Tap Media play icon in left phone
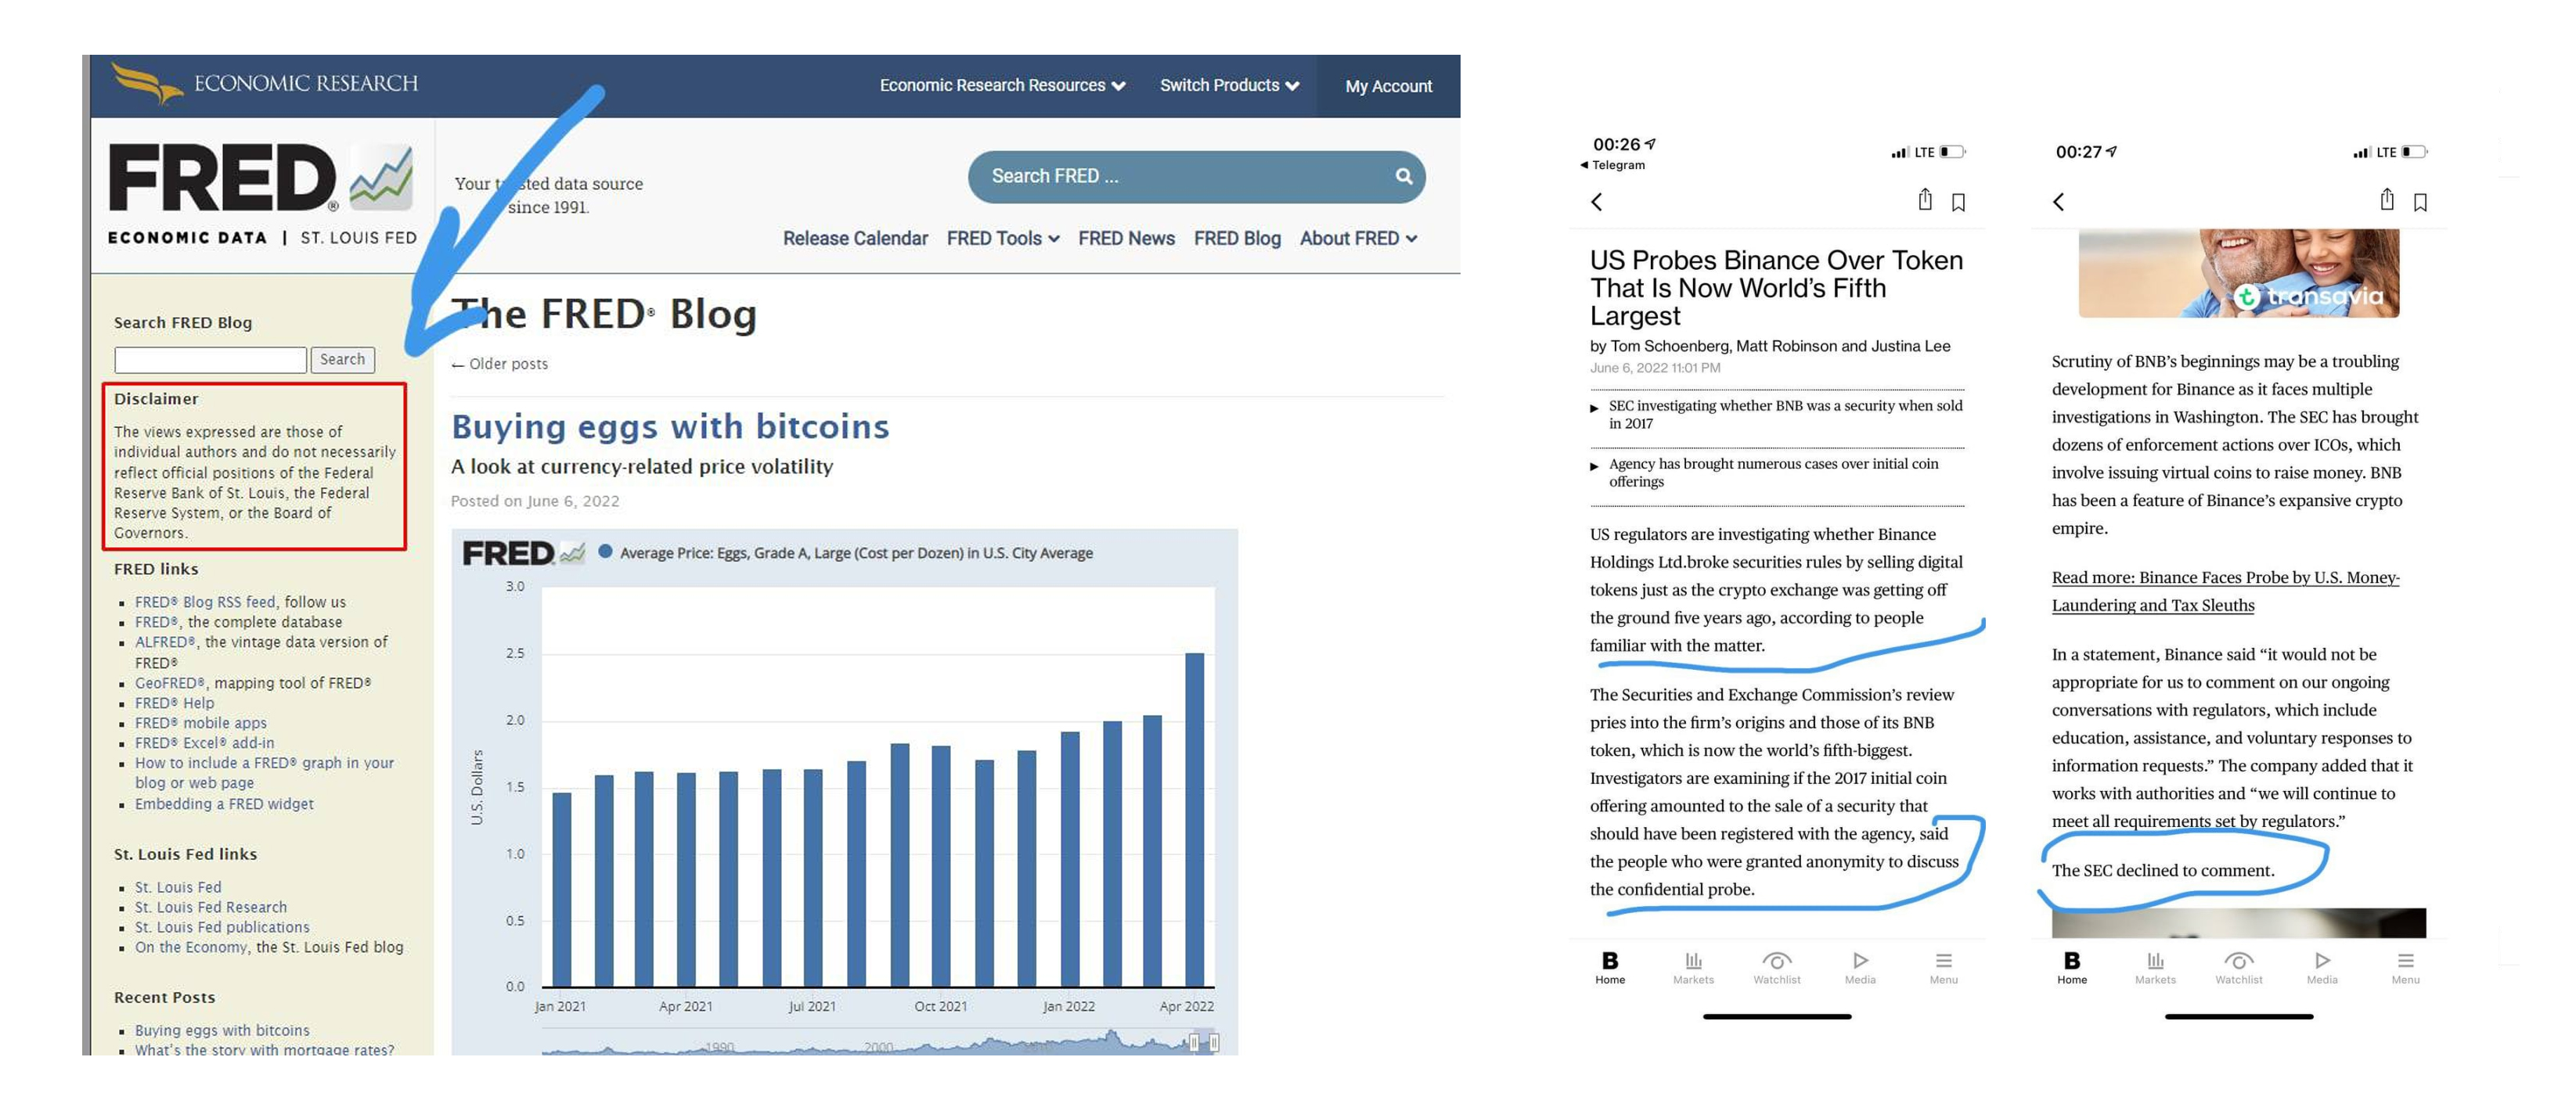This screenshot has height=1111, width=2576. [1860, 967]
